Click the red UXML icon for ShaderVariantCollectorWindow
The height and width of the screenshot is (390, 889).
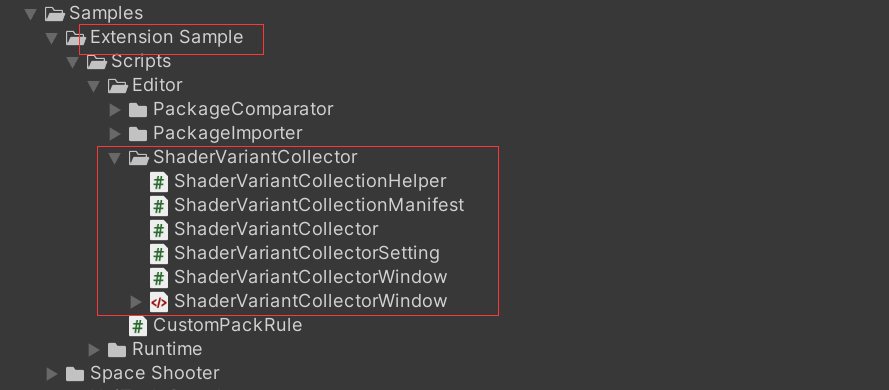point(159,302)
